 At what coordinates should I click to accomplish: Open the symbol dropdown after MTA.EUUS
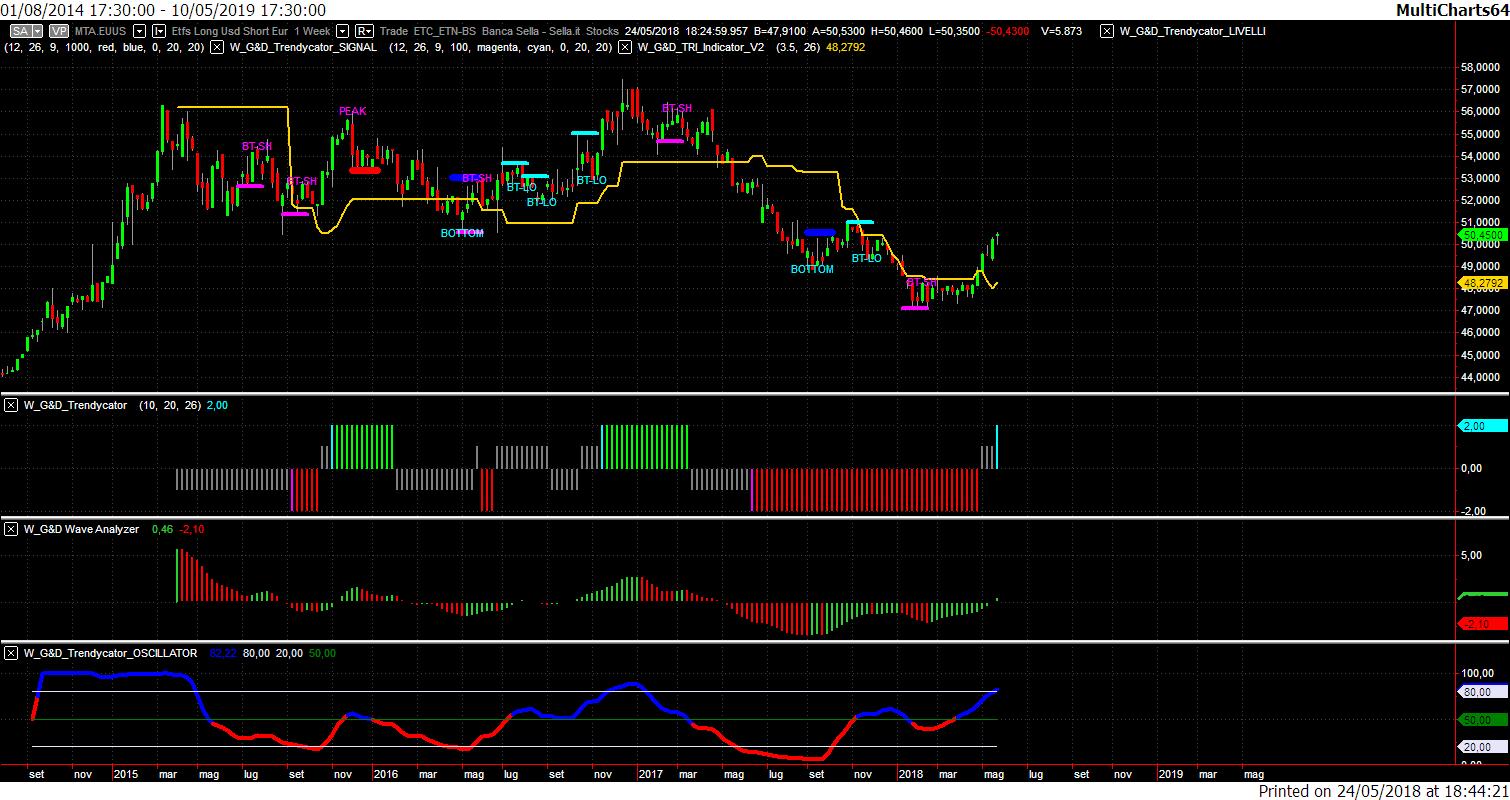[x=140, y=31]
